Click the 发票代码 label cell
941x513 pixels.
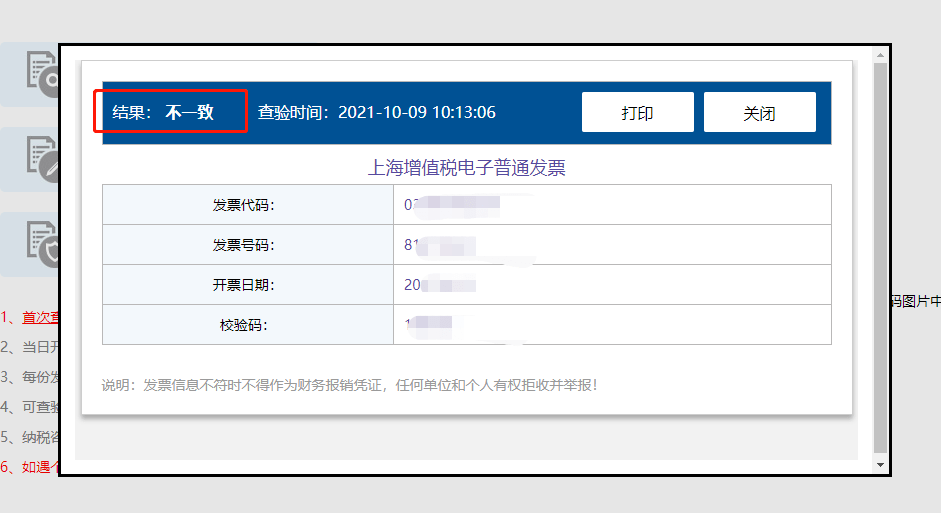click(248, 205)
